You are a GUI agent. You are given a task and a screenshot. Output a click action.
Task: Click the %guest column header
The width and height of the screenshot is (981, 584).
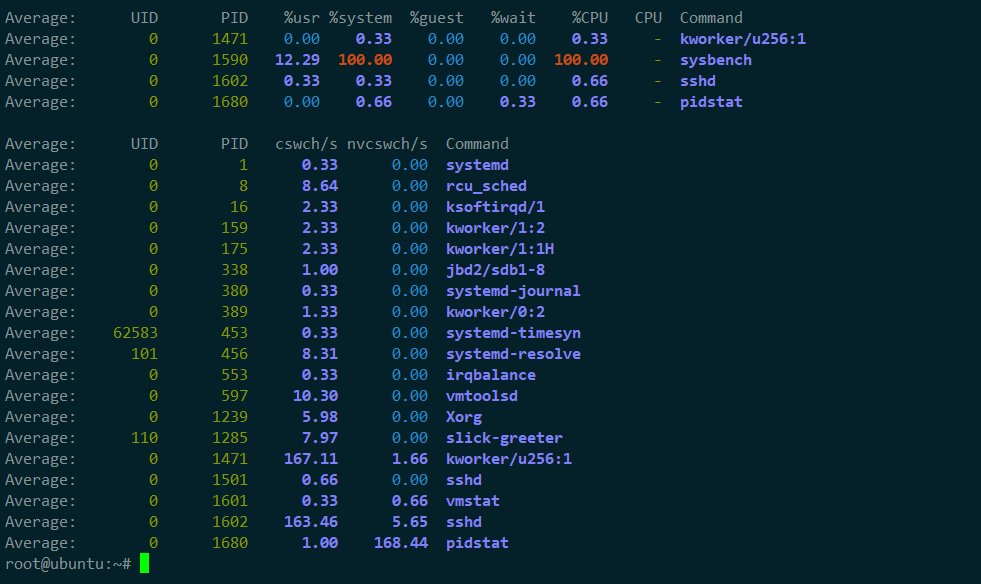click(436, 18)
